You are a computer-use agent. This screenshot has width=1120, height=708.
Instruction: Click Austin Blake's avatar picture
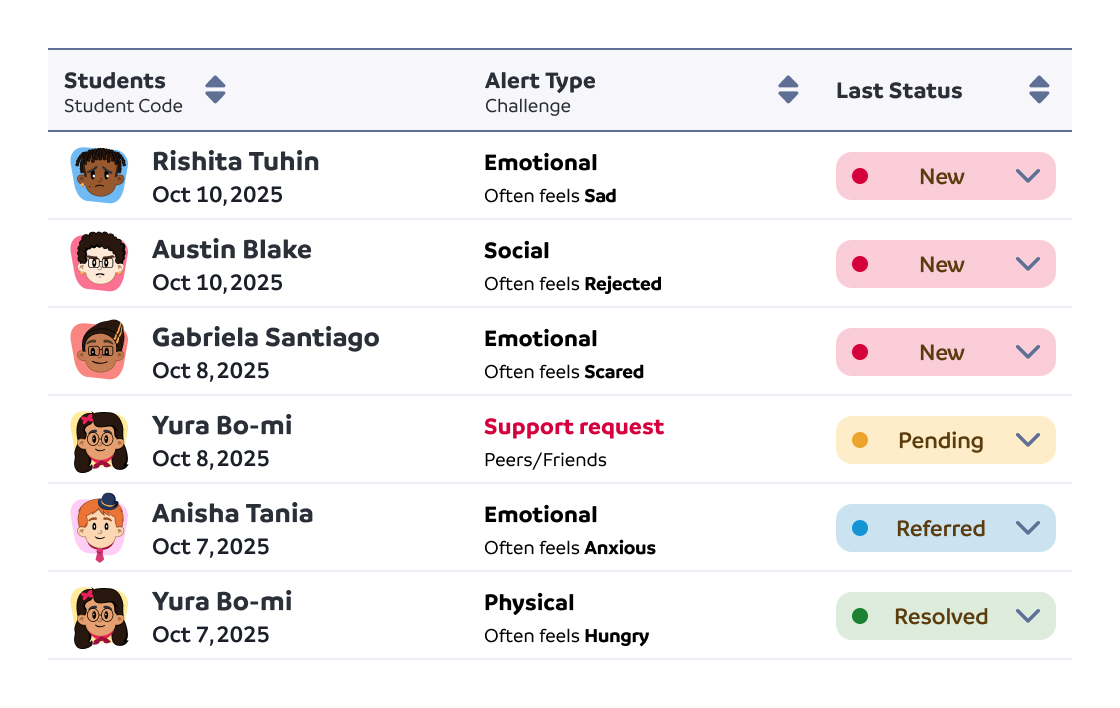[99, 264]
